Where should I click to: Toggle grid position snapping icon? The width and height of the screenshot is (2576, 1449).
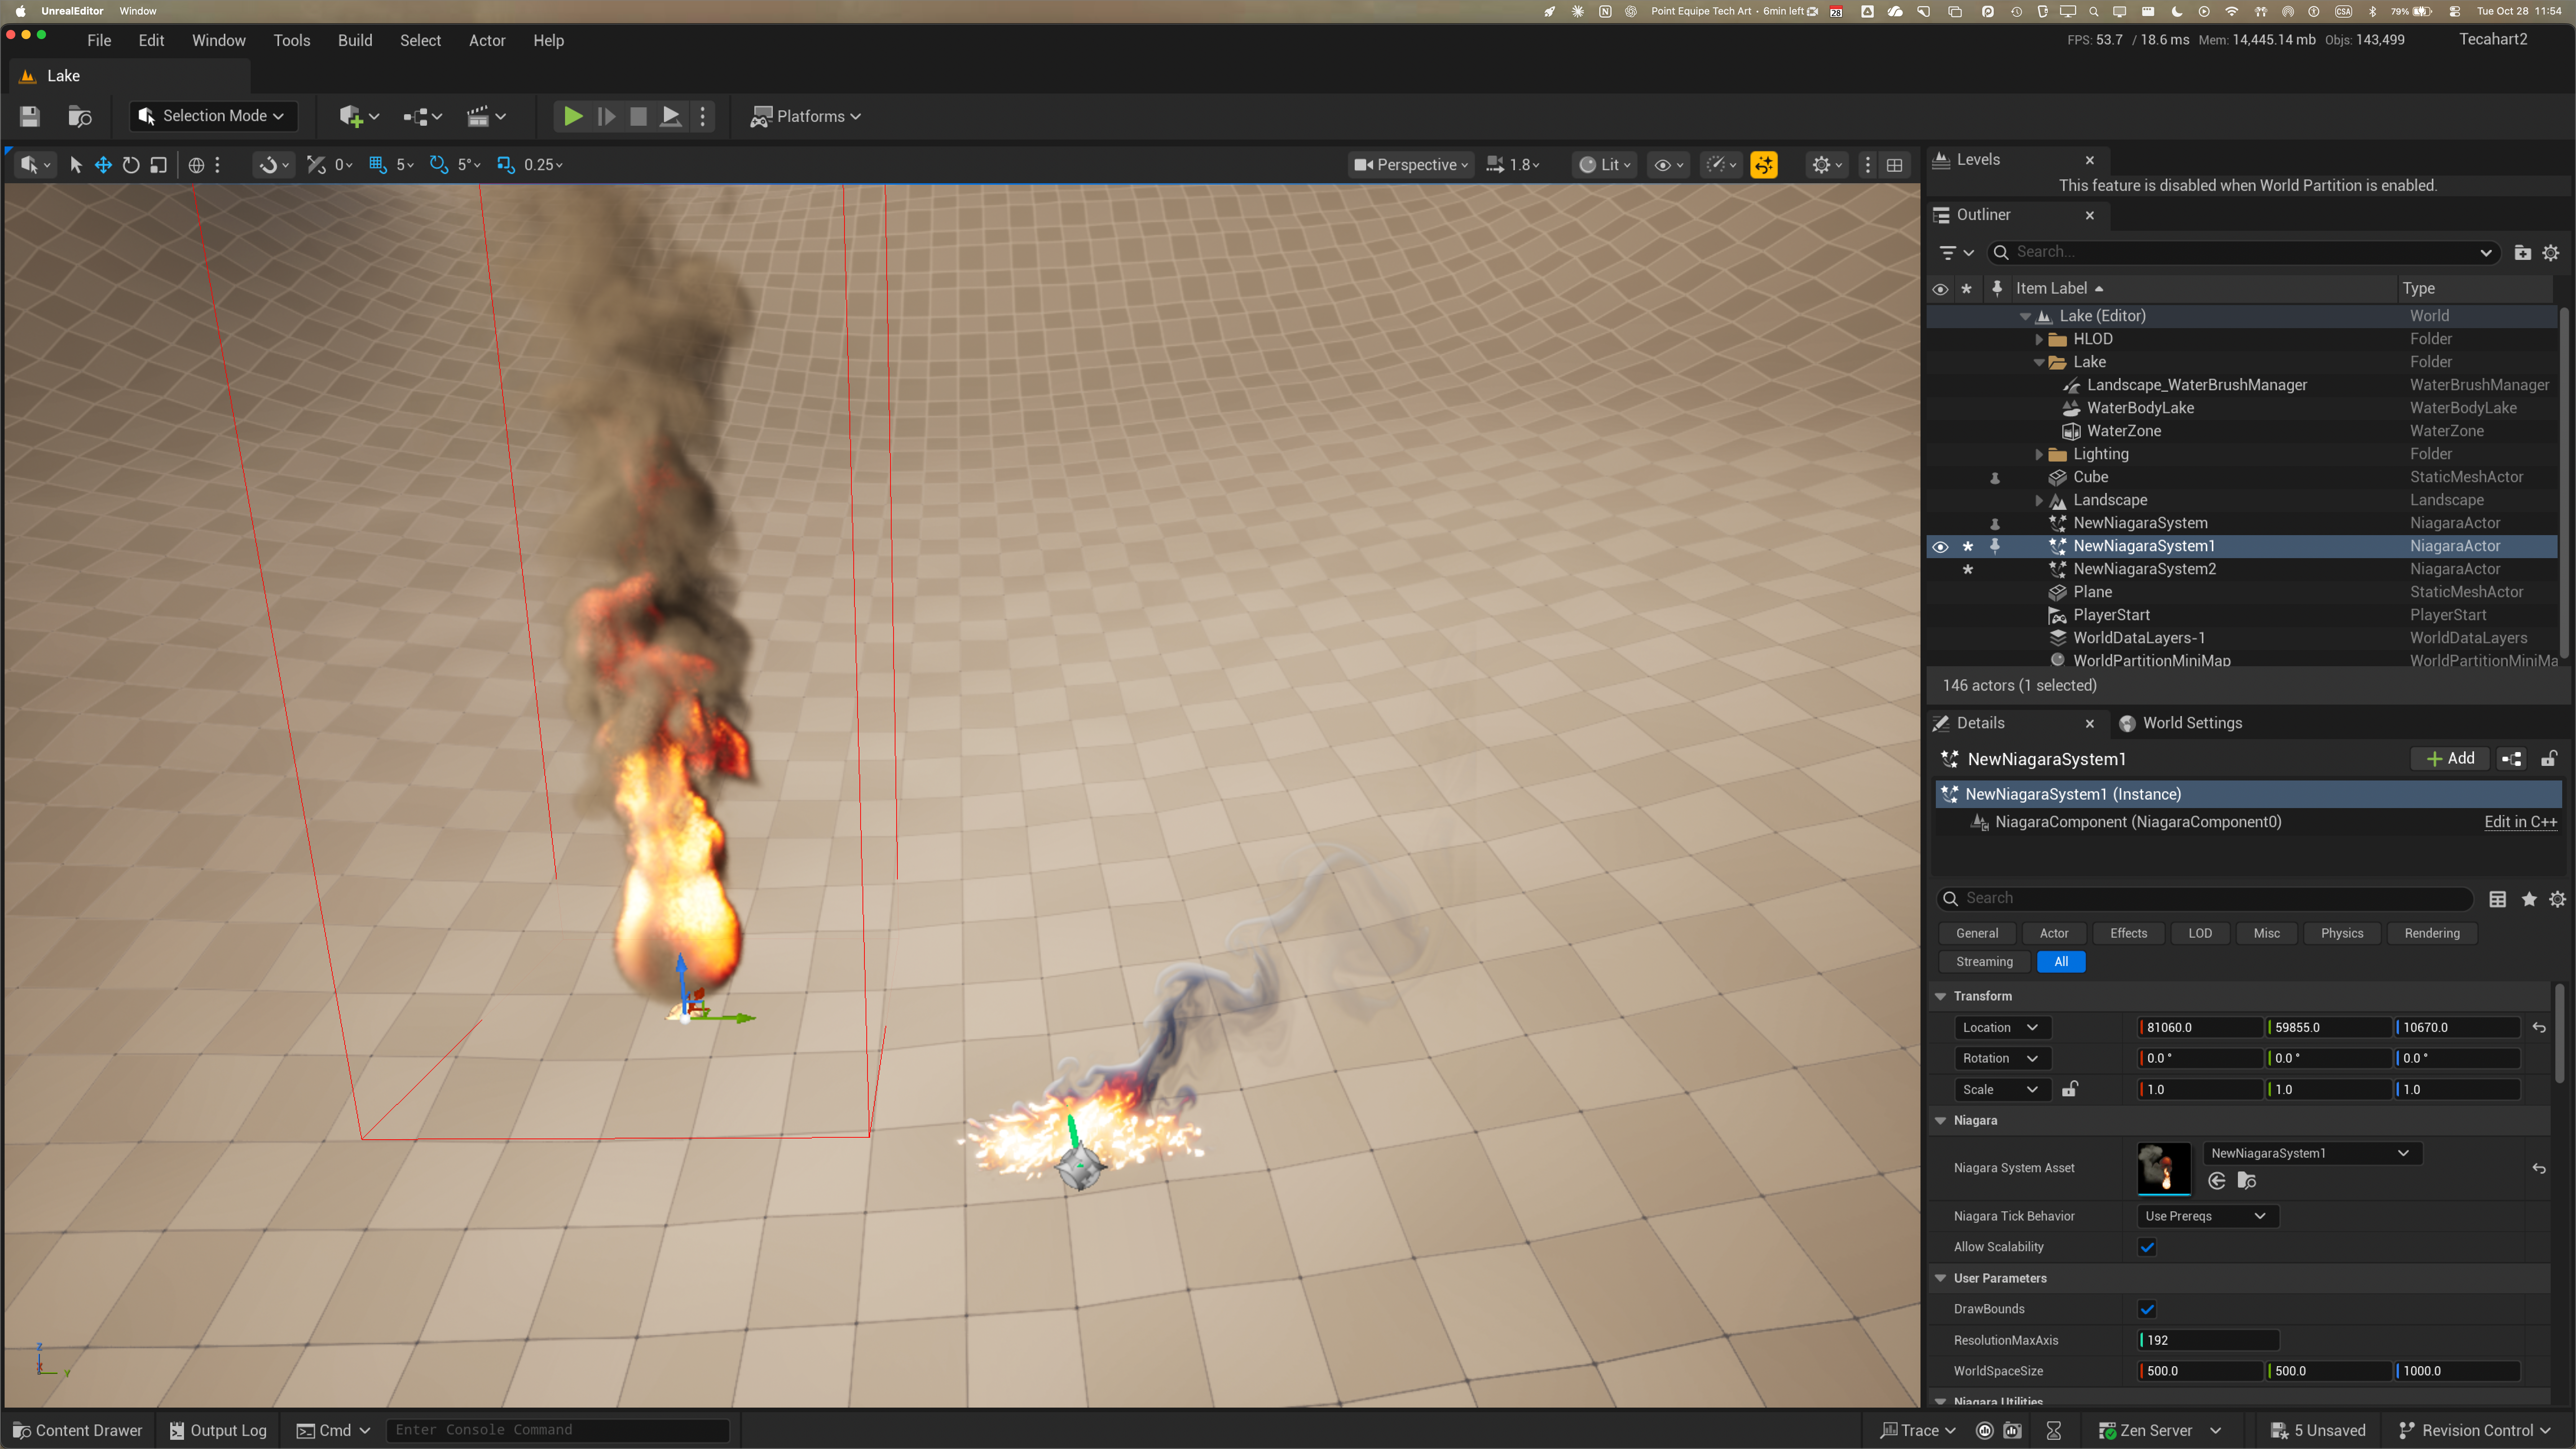coord(378,165)
